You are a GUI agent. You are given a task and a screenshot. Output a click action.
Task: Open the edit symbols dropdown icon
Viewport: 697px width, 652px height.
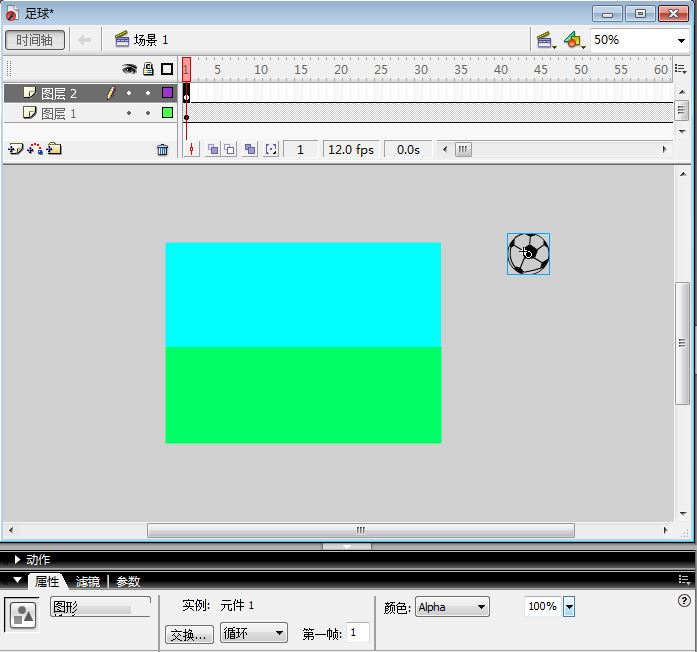click(574, 40)
